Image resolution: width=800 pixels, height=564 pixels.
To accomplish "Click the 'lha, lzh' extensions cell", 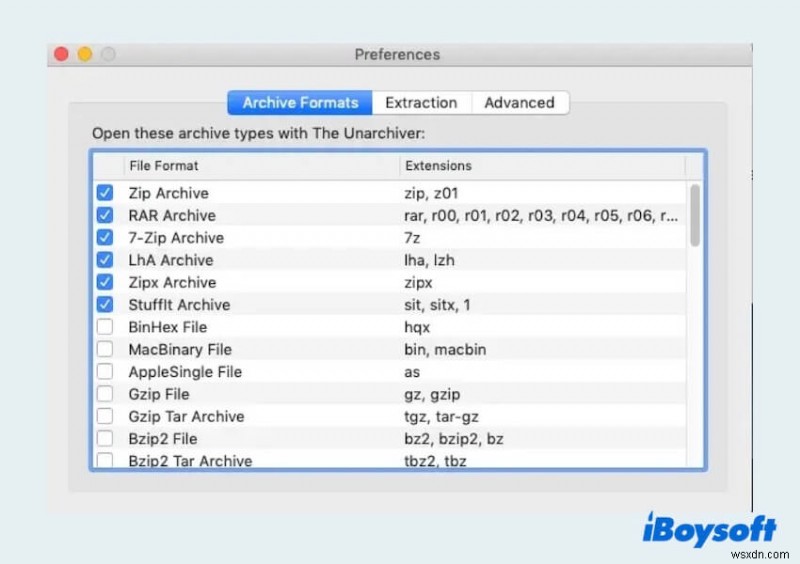I will (x=429, y=260).
